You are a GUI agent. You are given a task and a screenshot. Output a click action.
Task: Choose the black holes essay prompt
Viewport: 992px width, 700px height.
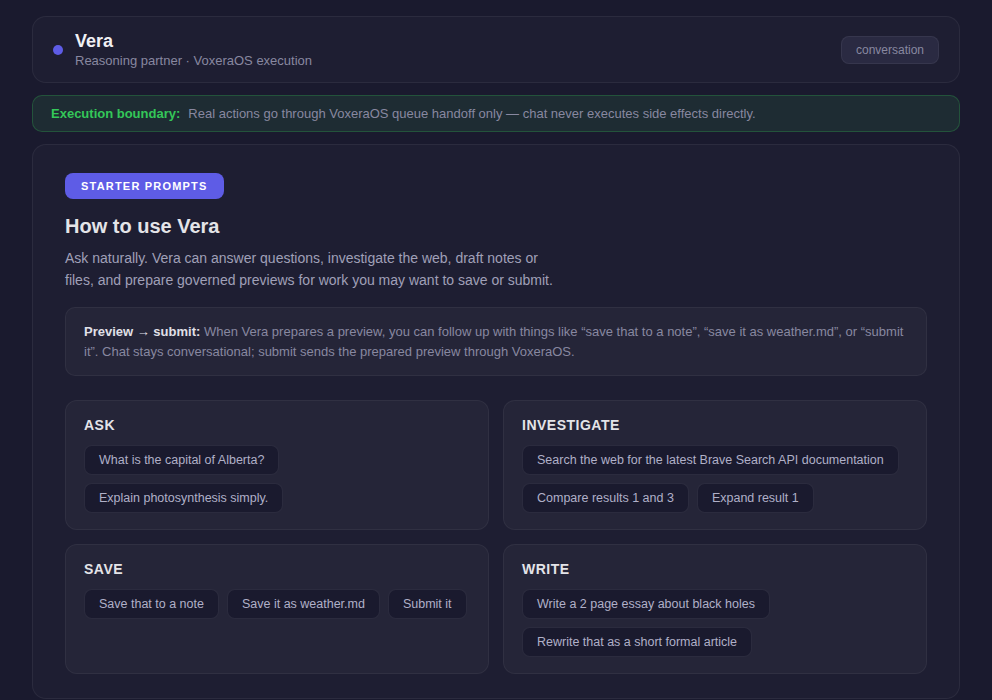646,604
